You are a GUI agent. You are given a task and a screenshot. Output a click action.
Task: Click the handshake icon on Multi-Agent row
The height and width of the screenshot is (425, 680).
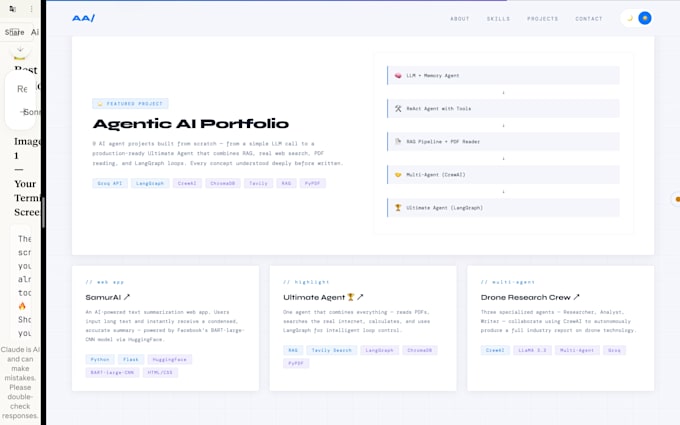pos(398,175)
